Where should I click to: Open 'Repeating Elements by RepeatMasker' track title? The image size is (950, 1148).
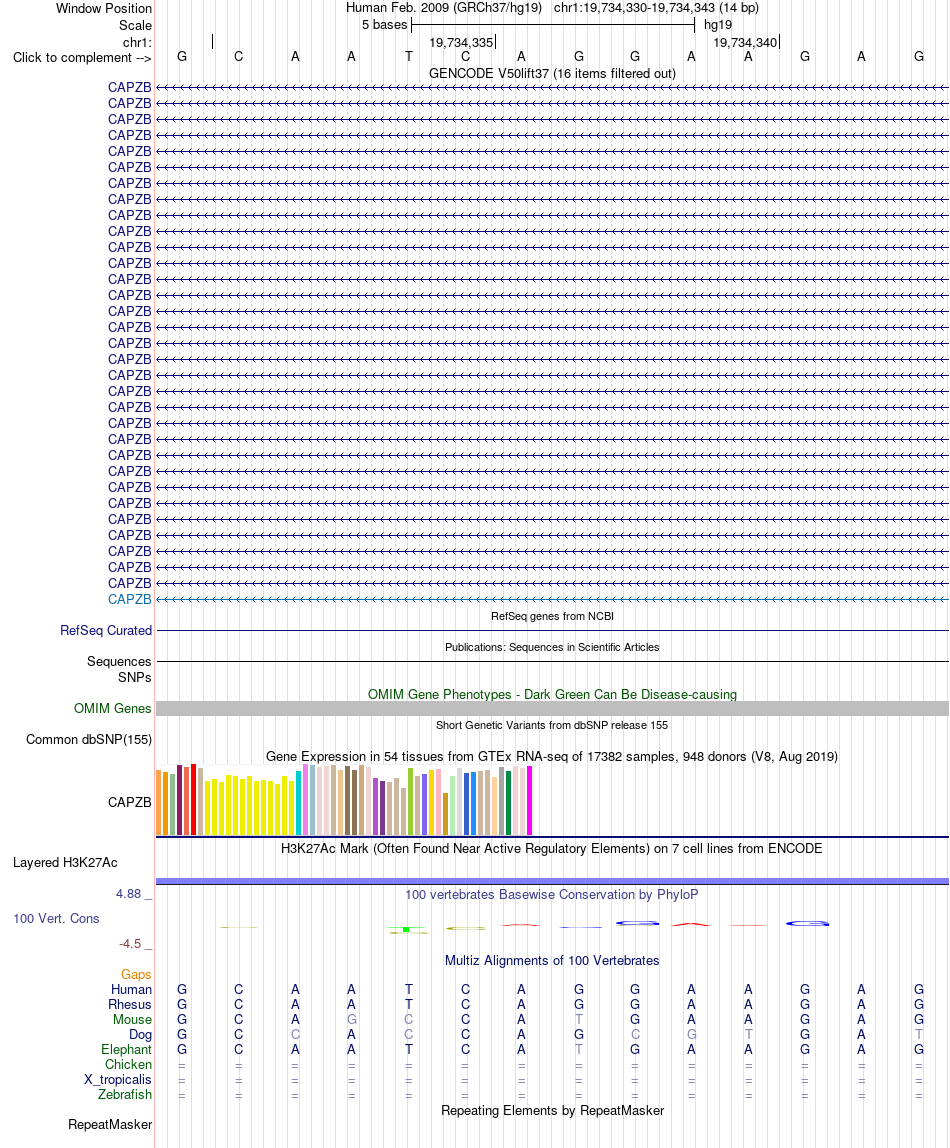(552, 1111)
